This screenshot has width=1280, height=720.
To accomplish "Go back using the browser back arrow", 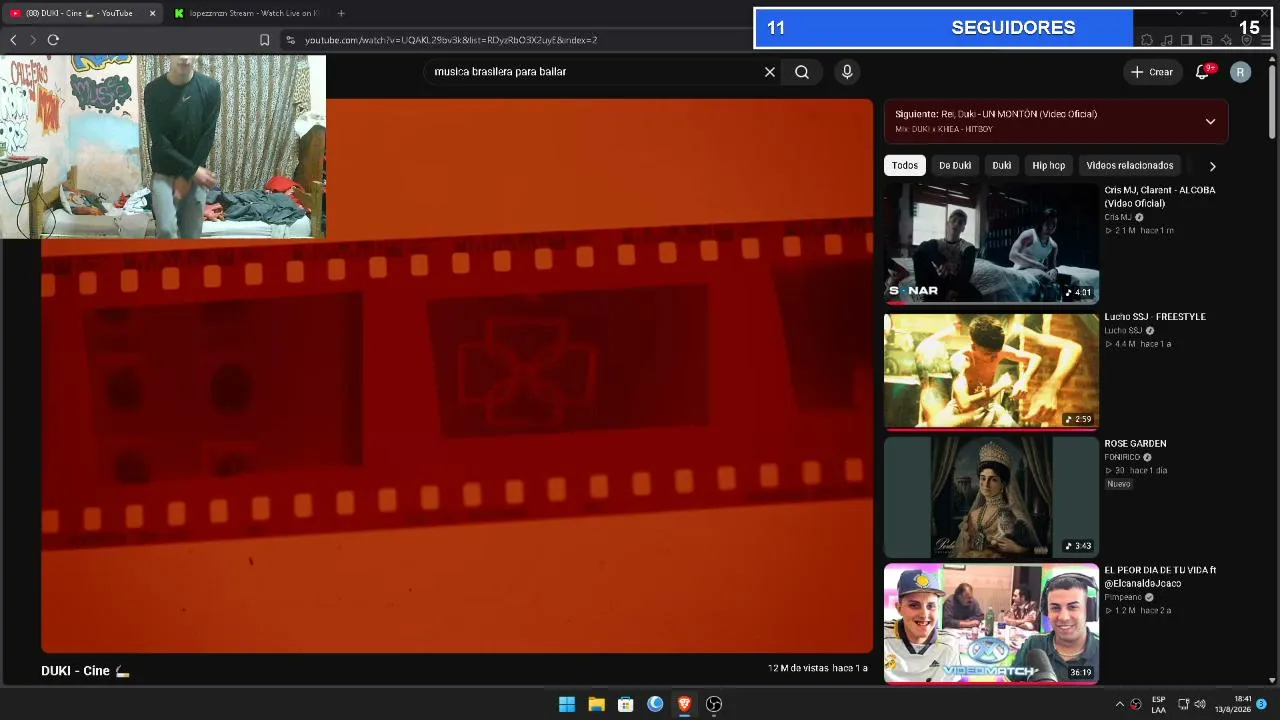I will click(x=13, y=40).
